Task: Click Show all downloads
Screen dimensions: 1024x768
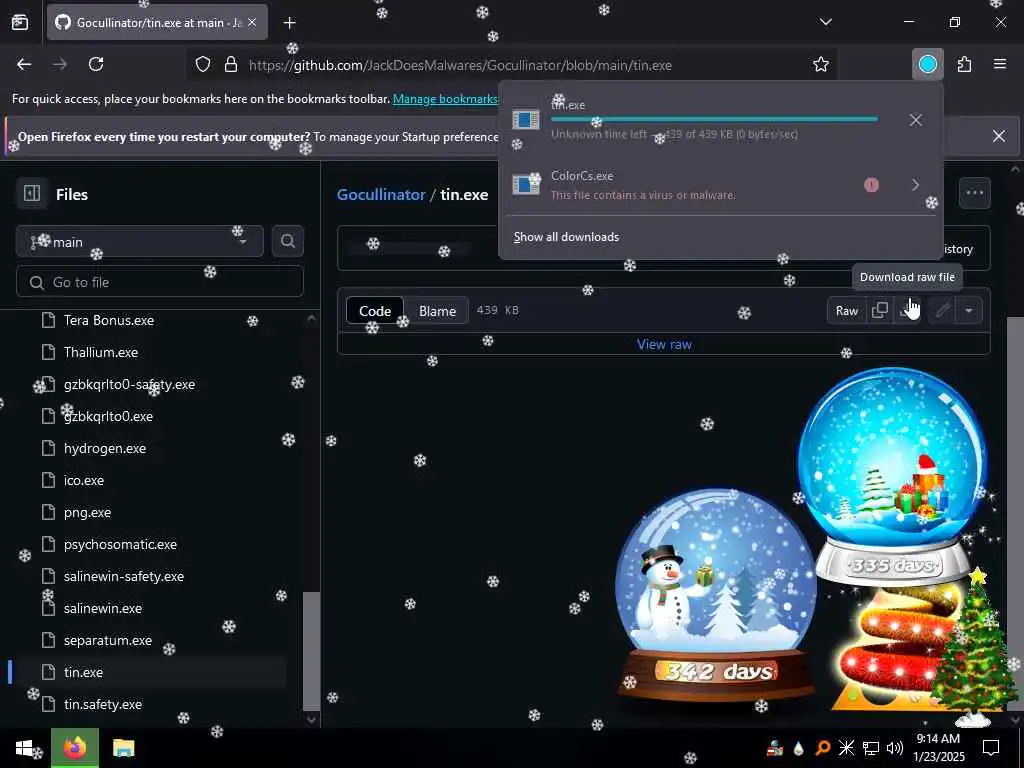Action: click(566, 237)
